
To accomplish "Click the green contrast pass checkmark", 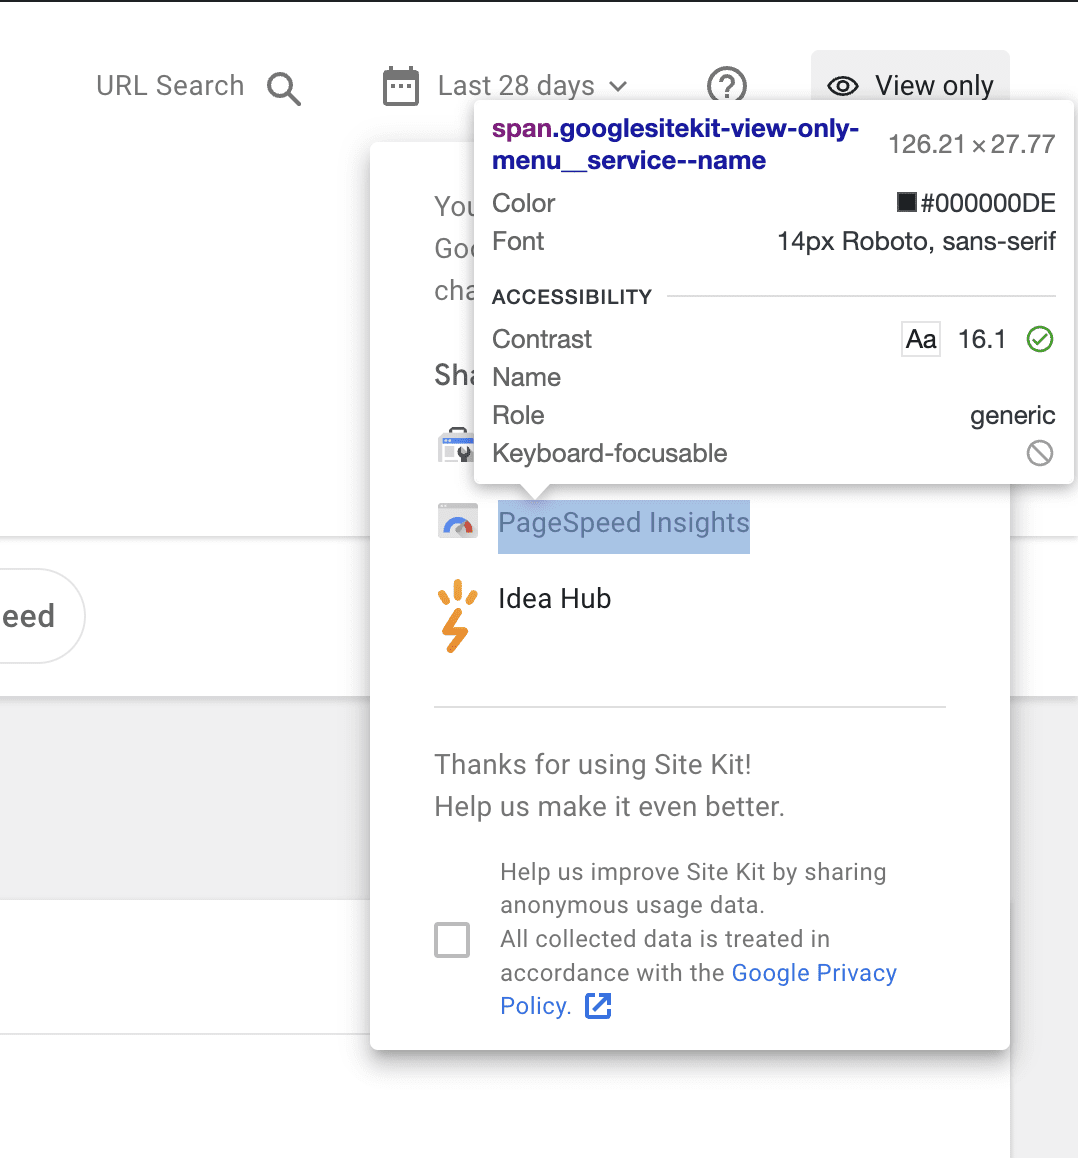I will click(x=1040, y=340).
